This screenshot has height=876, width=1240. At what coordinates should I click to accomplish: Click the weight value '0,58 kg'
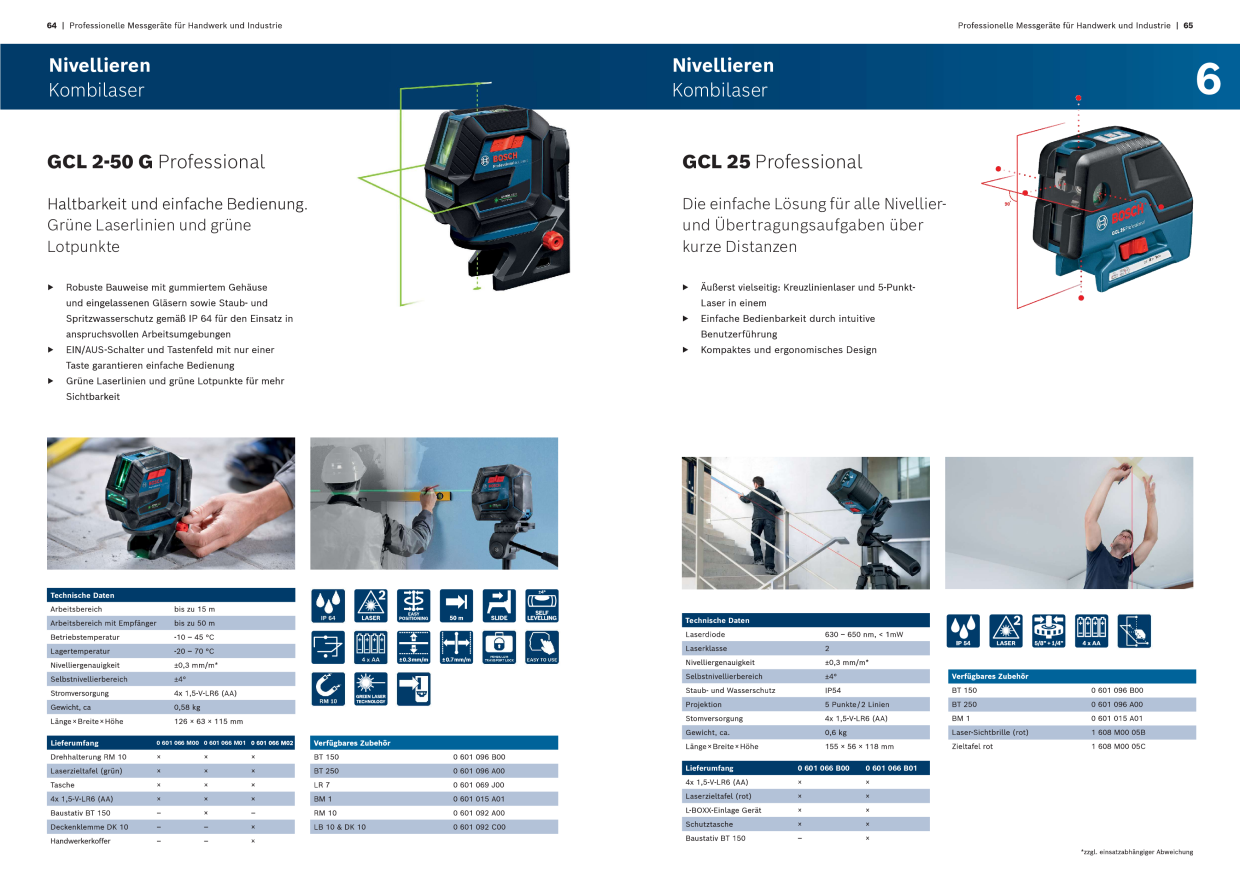click(x=188, y=707)
